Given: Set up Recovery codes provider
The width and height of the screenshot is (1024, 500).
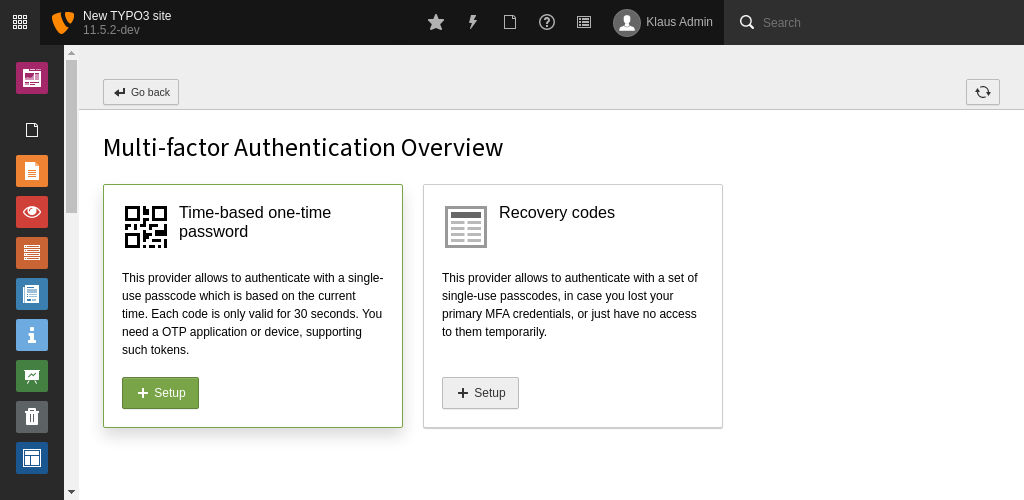Looking at the screenshot, I should [480, 393].
